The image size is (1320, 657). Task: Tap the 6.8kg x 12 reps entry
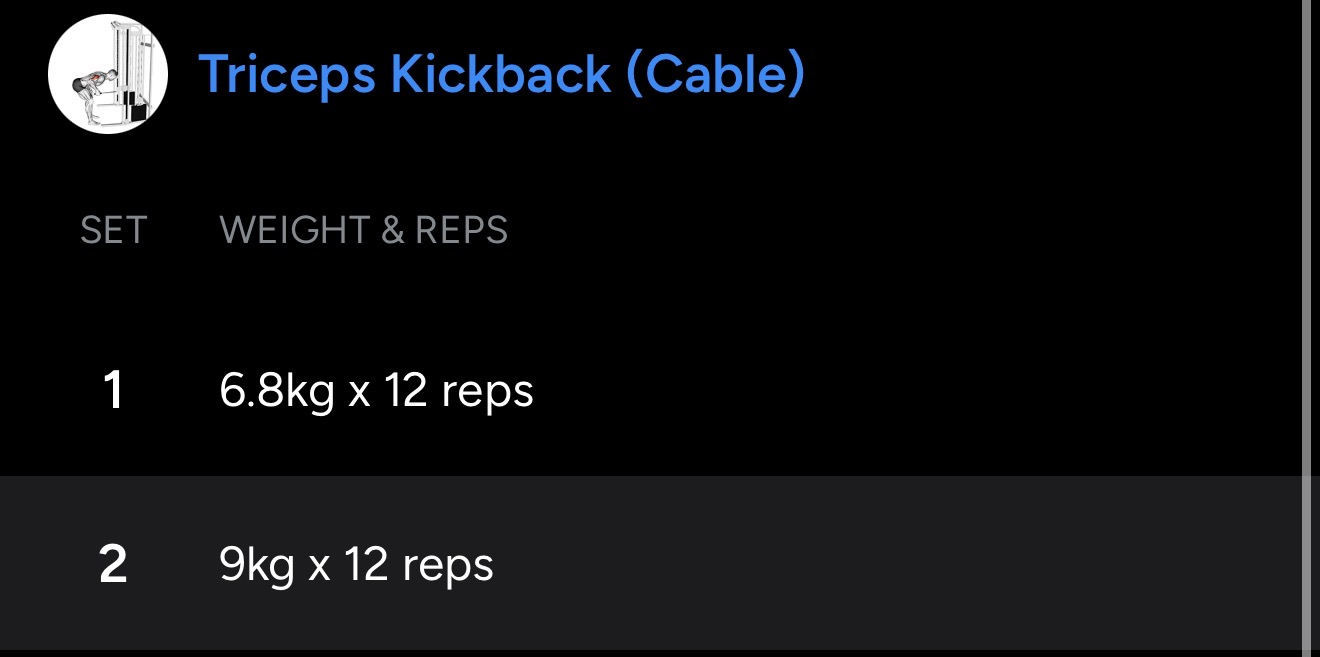pos(376,391)
